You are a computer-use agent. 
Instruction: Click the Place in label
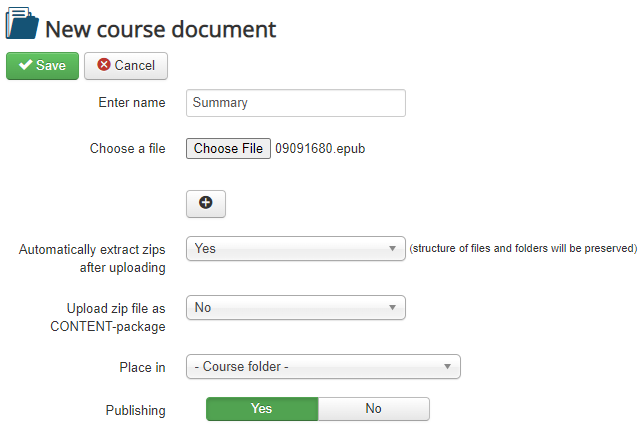[x=142, y=368]
